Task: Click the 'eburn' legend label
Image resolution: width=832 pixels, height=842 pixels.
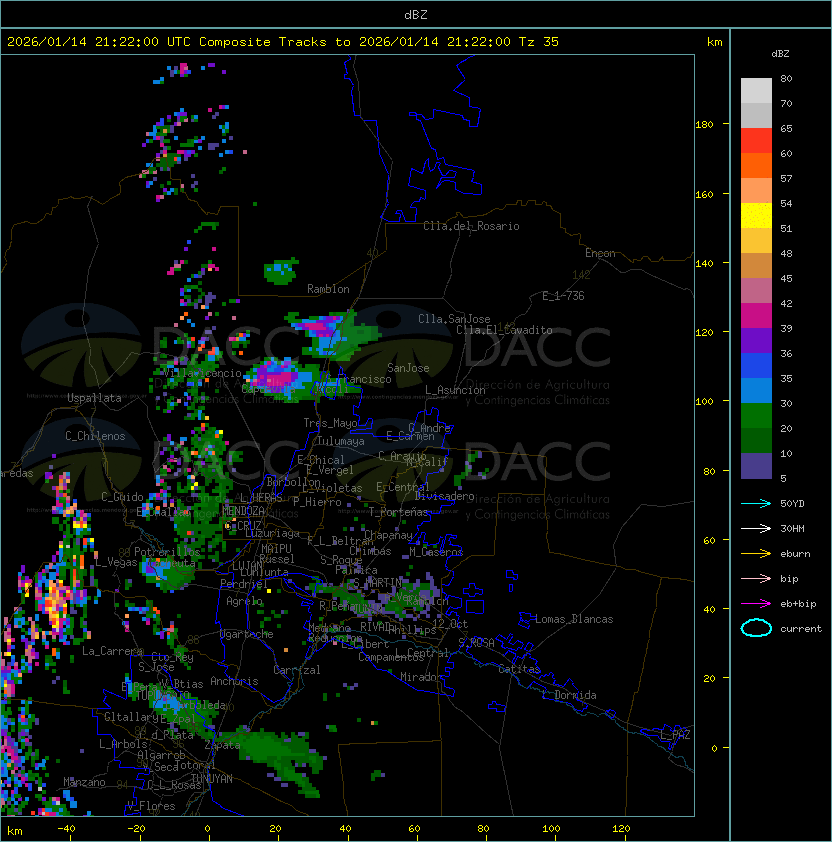Action: 795,554
